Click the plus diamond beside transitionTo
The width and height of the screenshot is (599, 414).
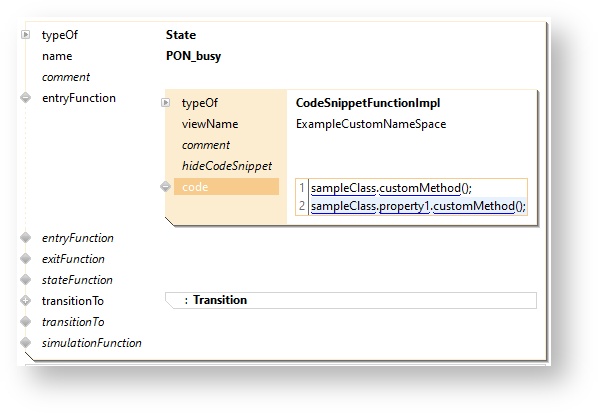25,301
